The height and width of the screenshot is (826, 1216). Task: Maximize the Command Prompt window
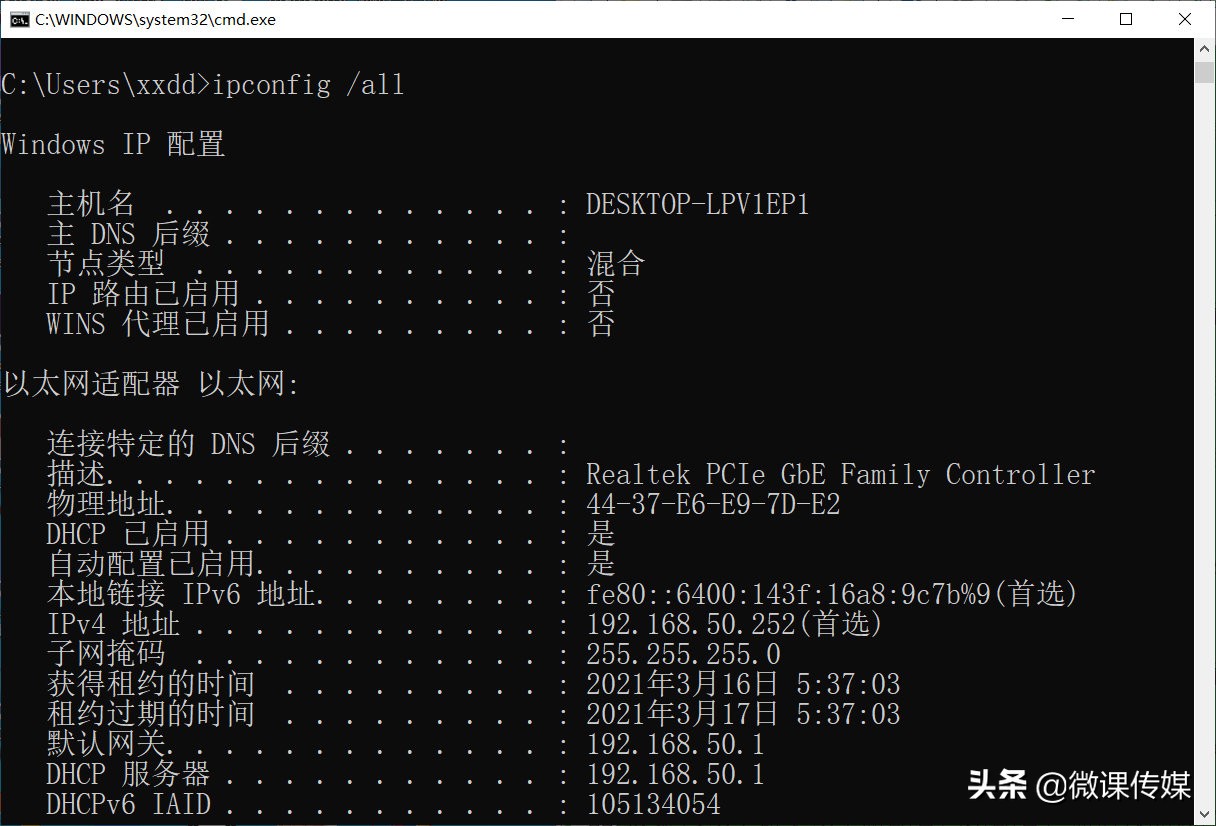[x=1125, y=18]
